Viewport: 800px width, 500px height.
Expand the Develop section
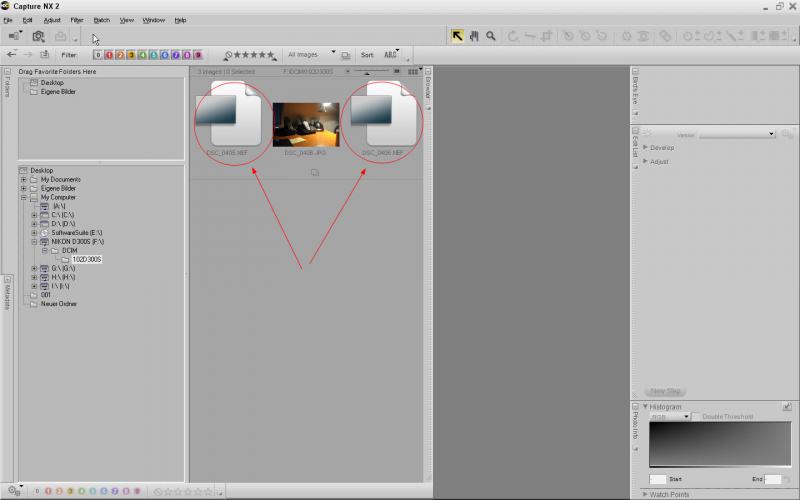click(645, 147)
